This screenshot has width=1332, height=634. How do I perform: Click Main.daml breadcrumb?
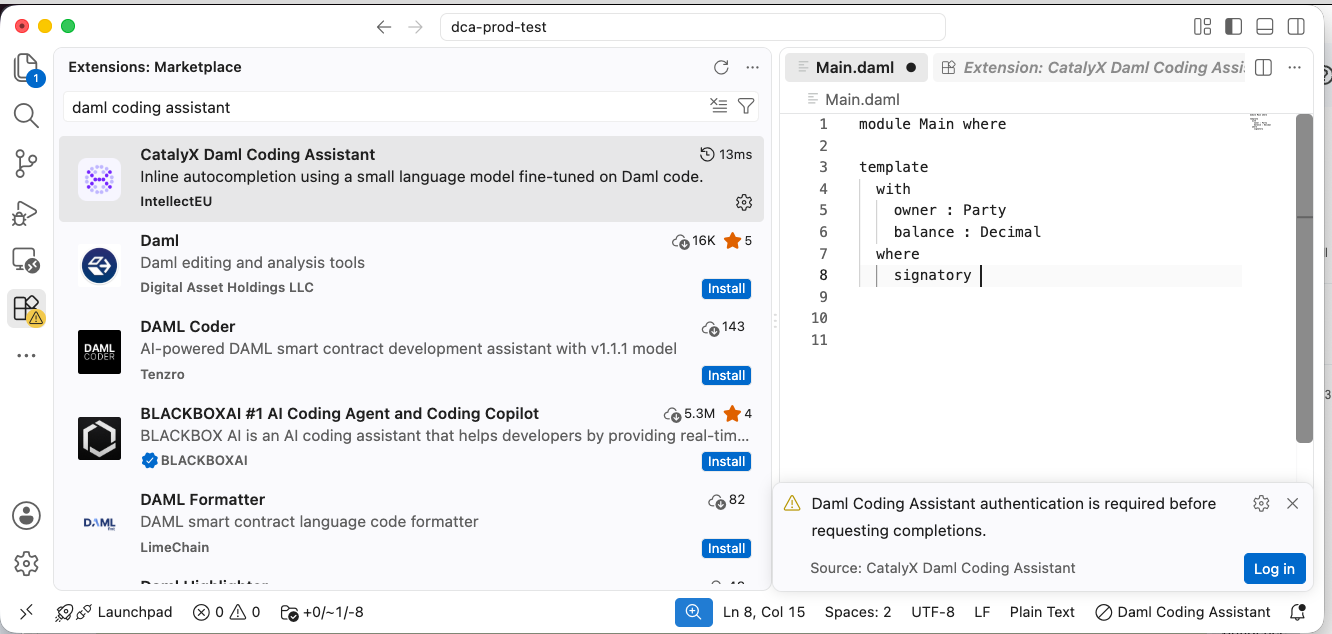pyautogui.click(x=861, y=99)
